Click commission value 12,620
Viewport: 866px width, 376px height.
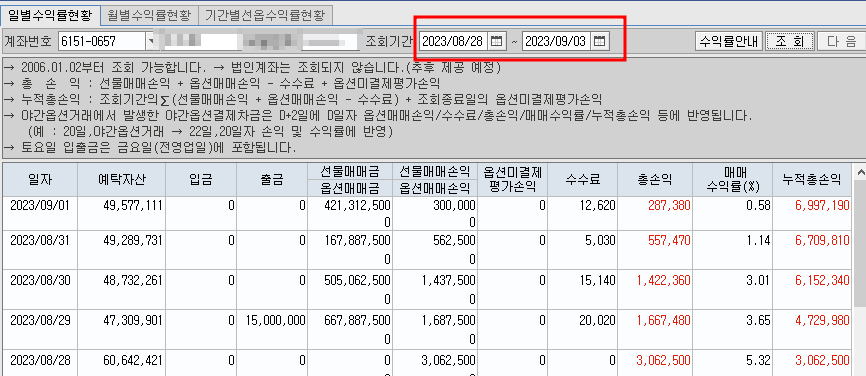pyautogui.click(x=598, y=205)
